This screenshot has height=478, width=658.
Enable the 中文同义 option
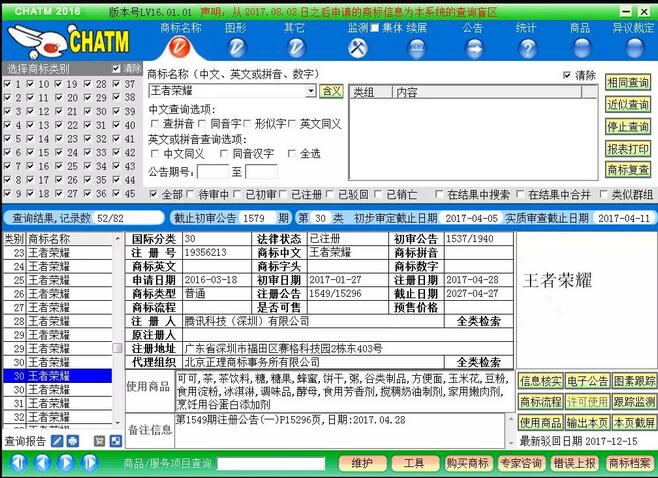[154, 154]
